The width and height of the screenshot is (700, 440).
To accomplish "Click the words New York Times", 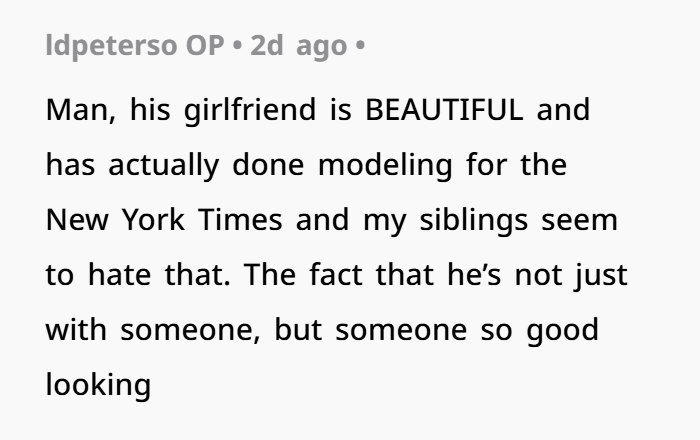I will (x=164, y=220).
